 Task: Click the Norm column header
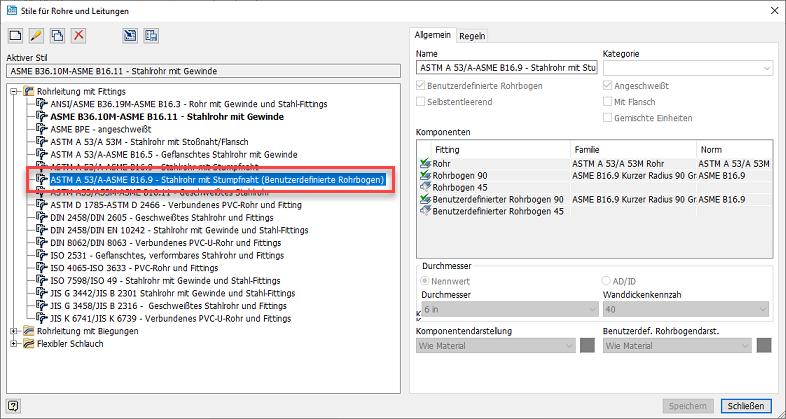pyautogui.click(x=734, y=149)
